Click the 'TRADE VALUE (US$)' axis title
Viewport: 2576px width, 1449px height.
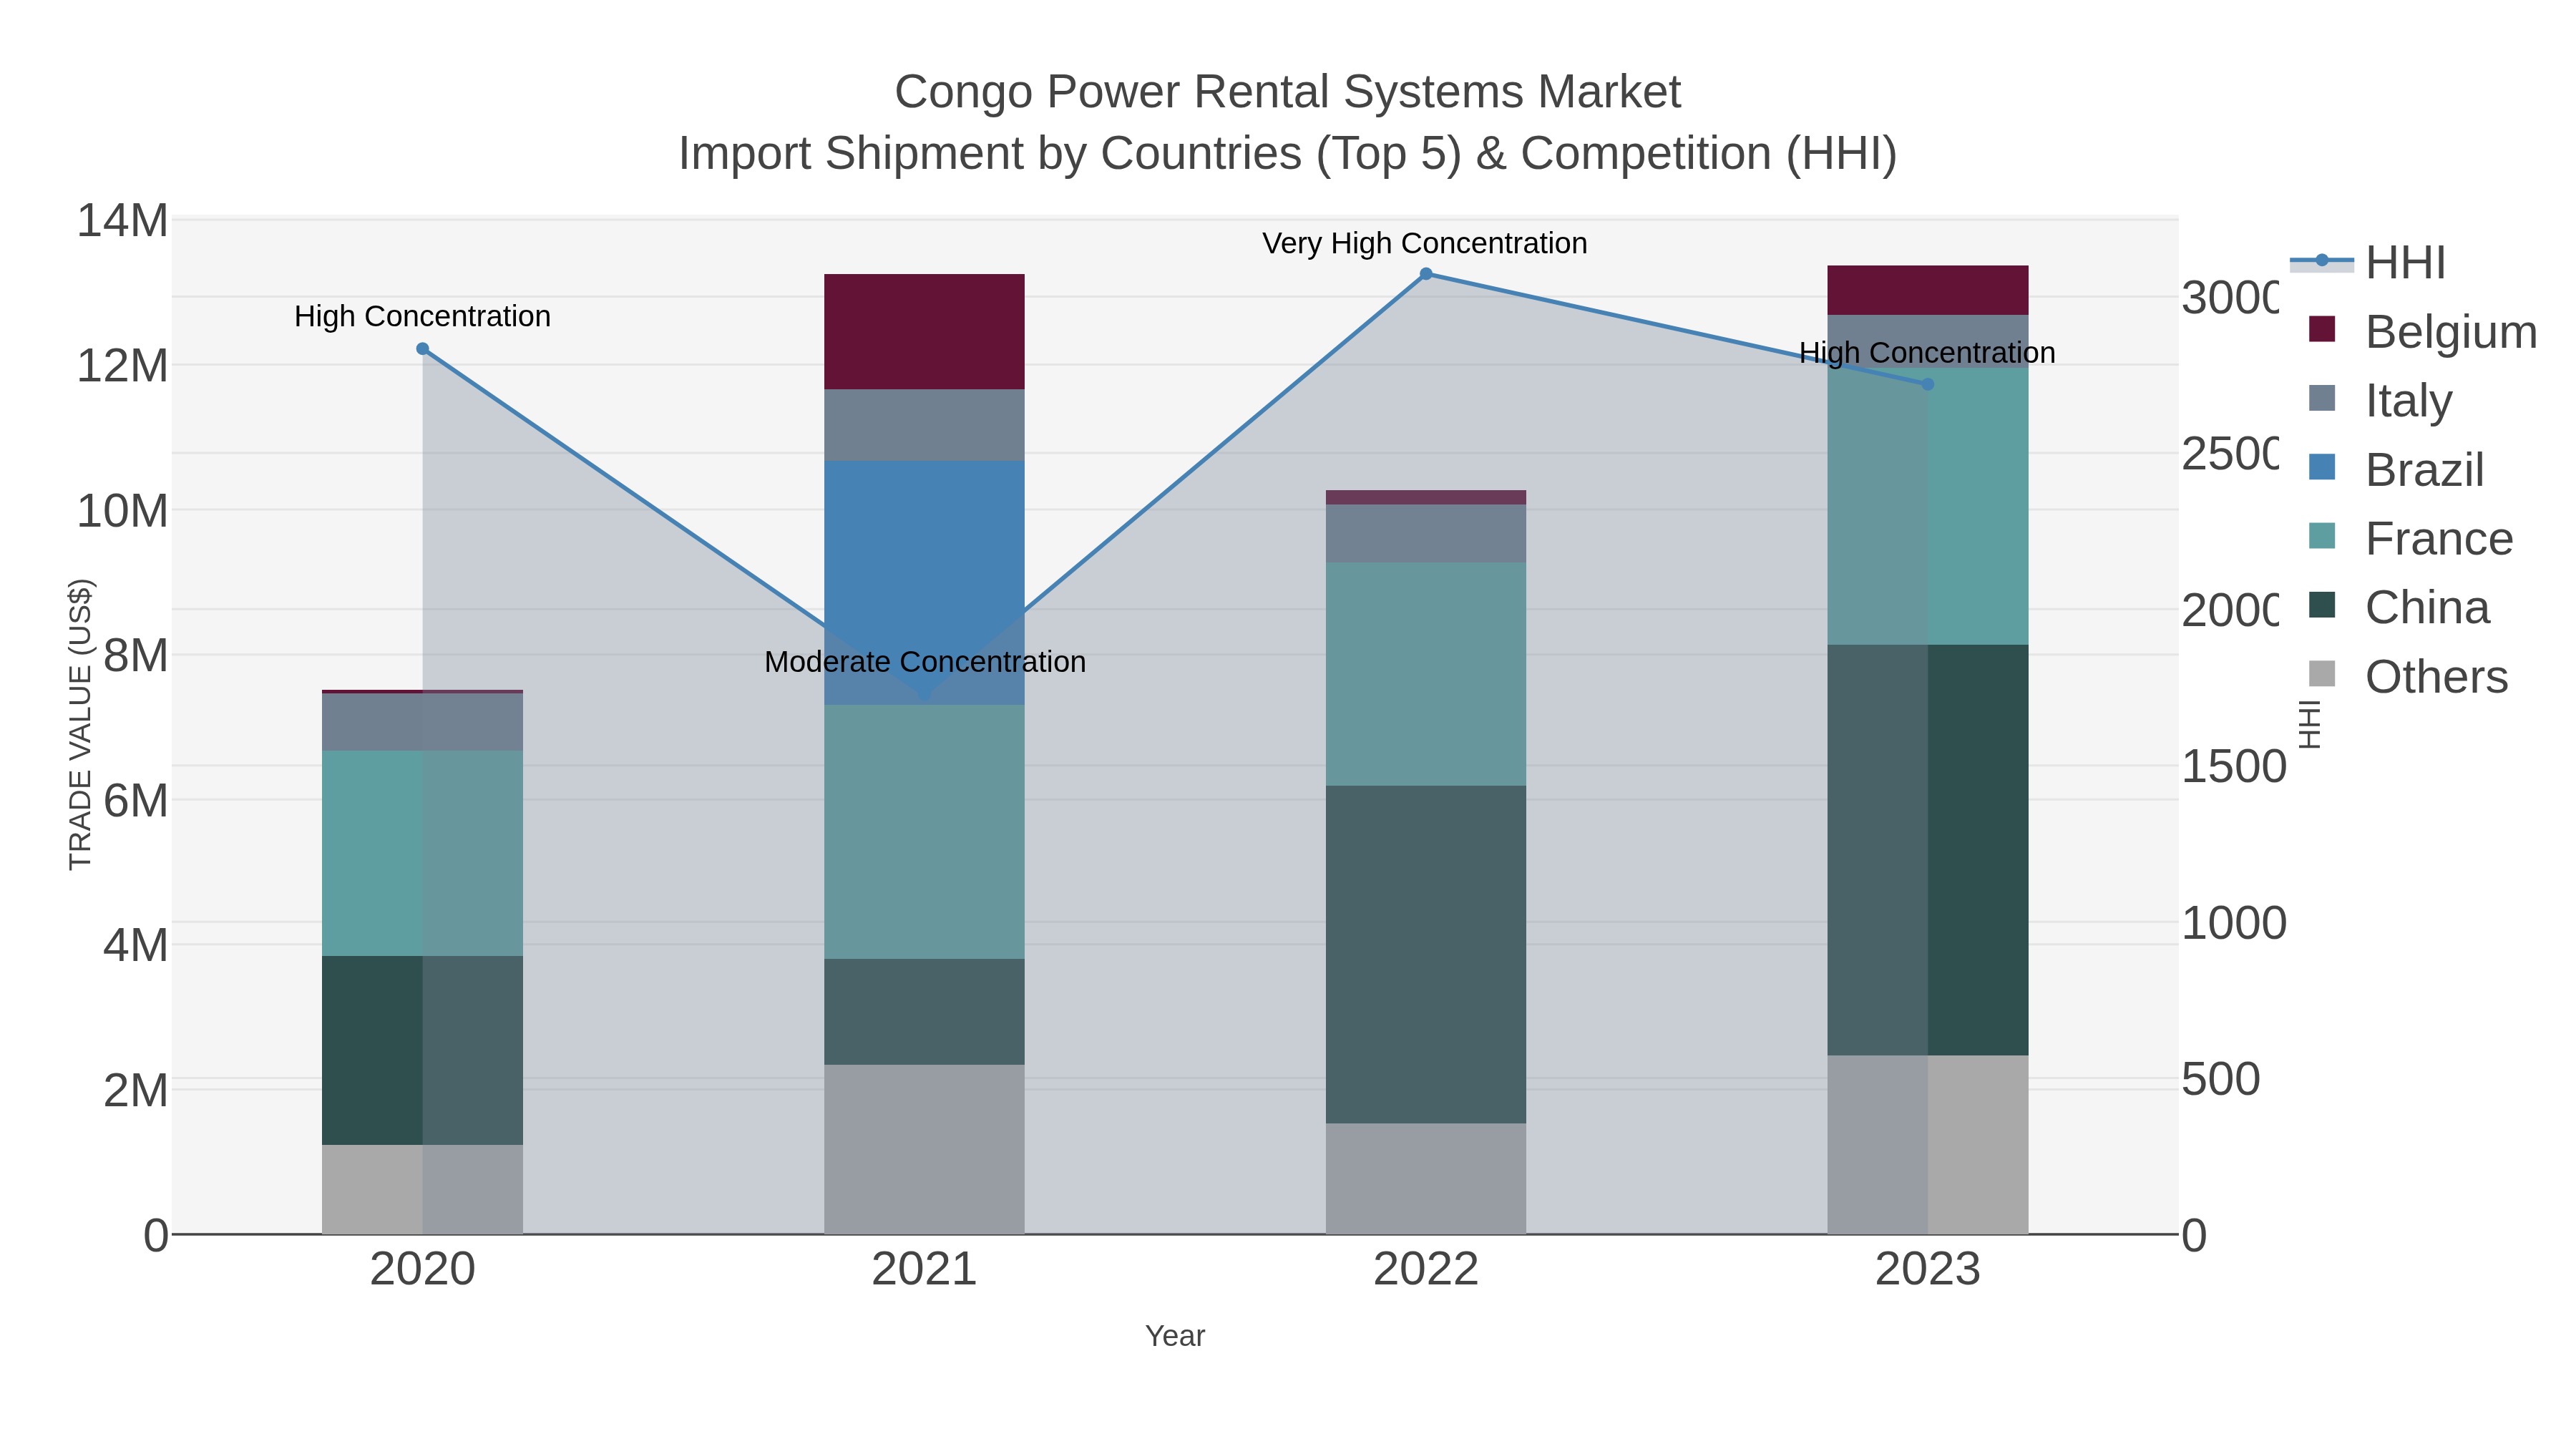(80, 724)
